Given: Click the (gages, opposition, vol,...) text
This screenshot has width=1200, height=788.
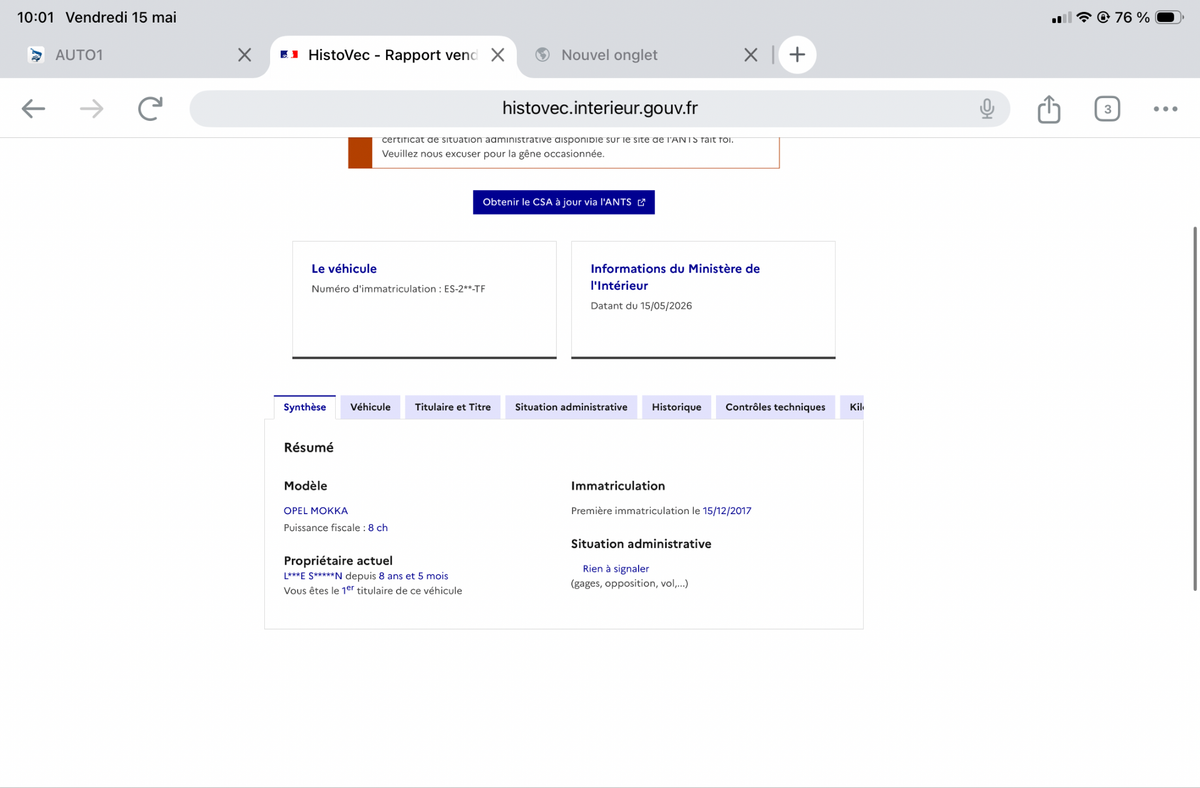Looking at the screenshot, I should (629, 583).
